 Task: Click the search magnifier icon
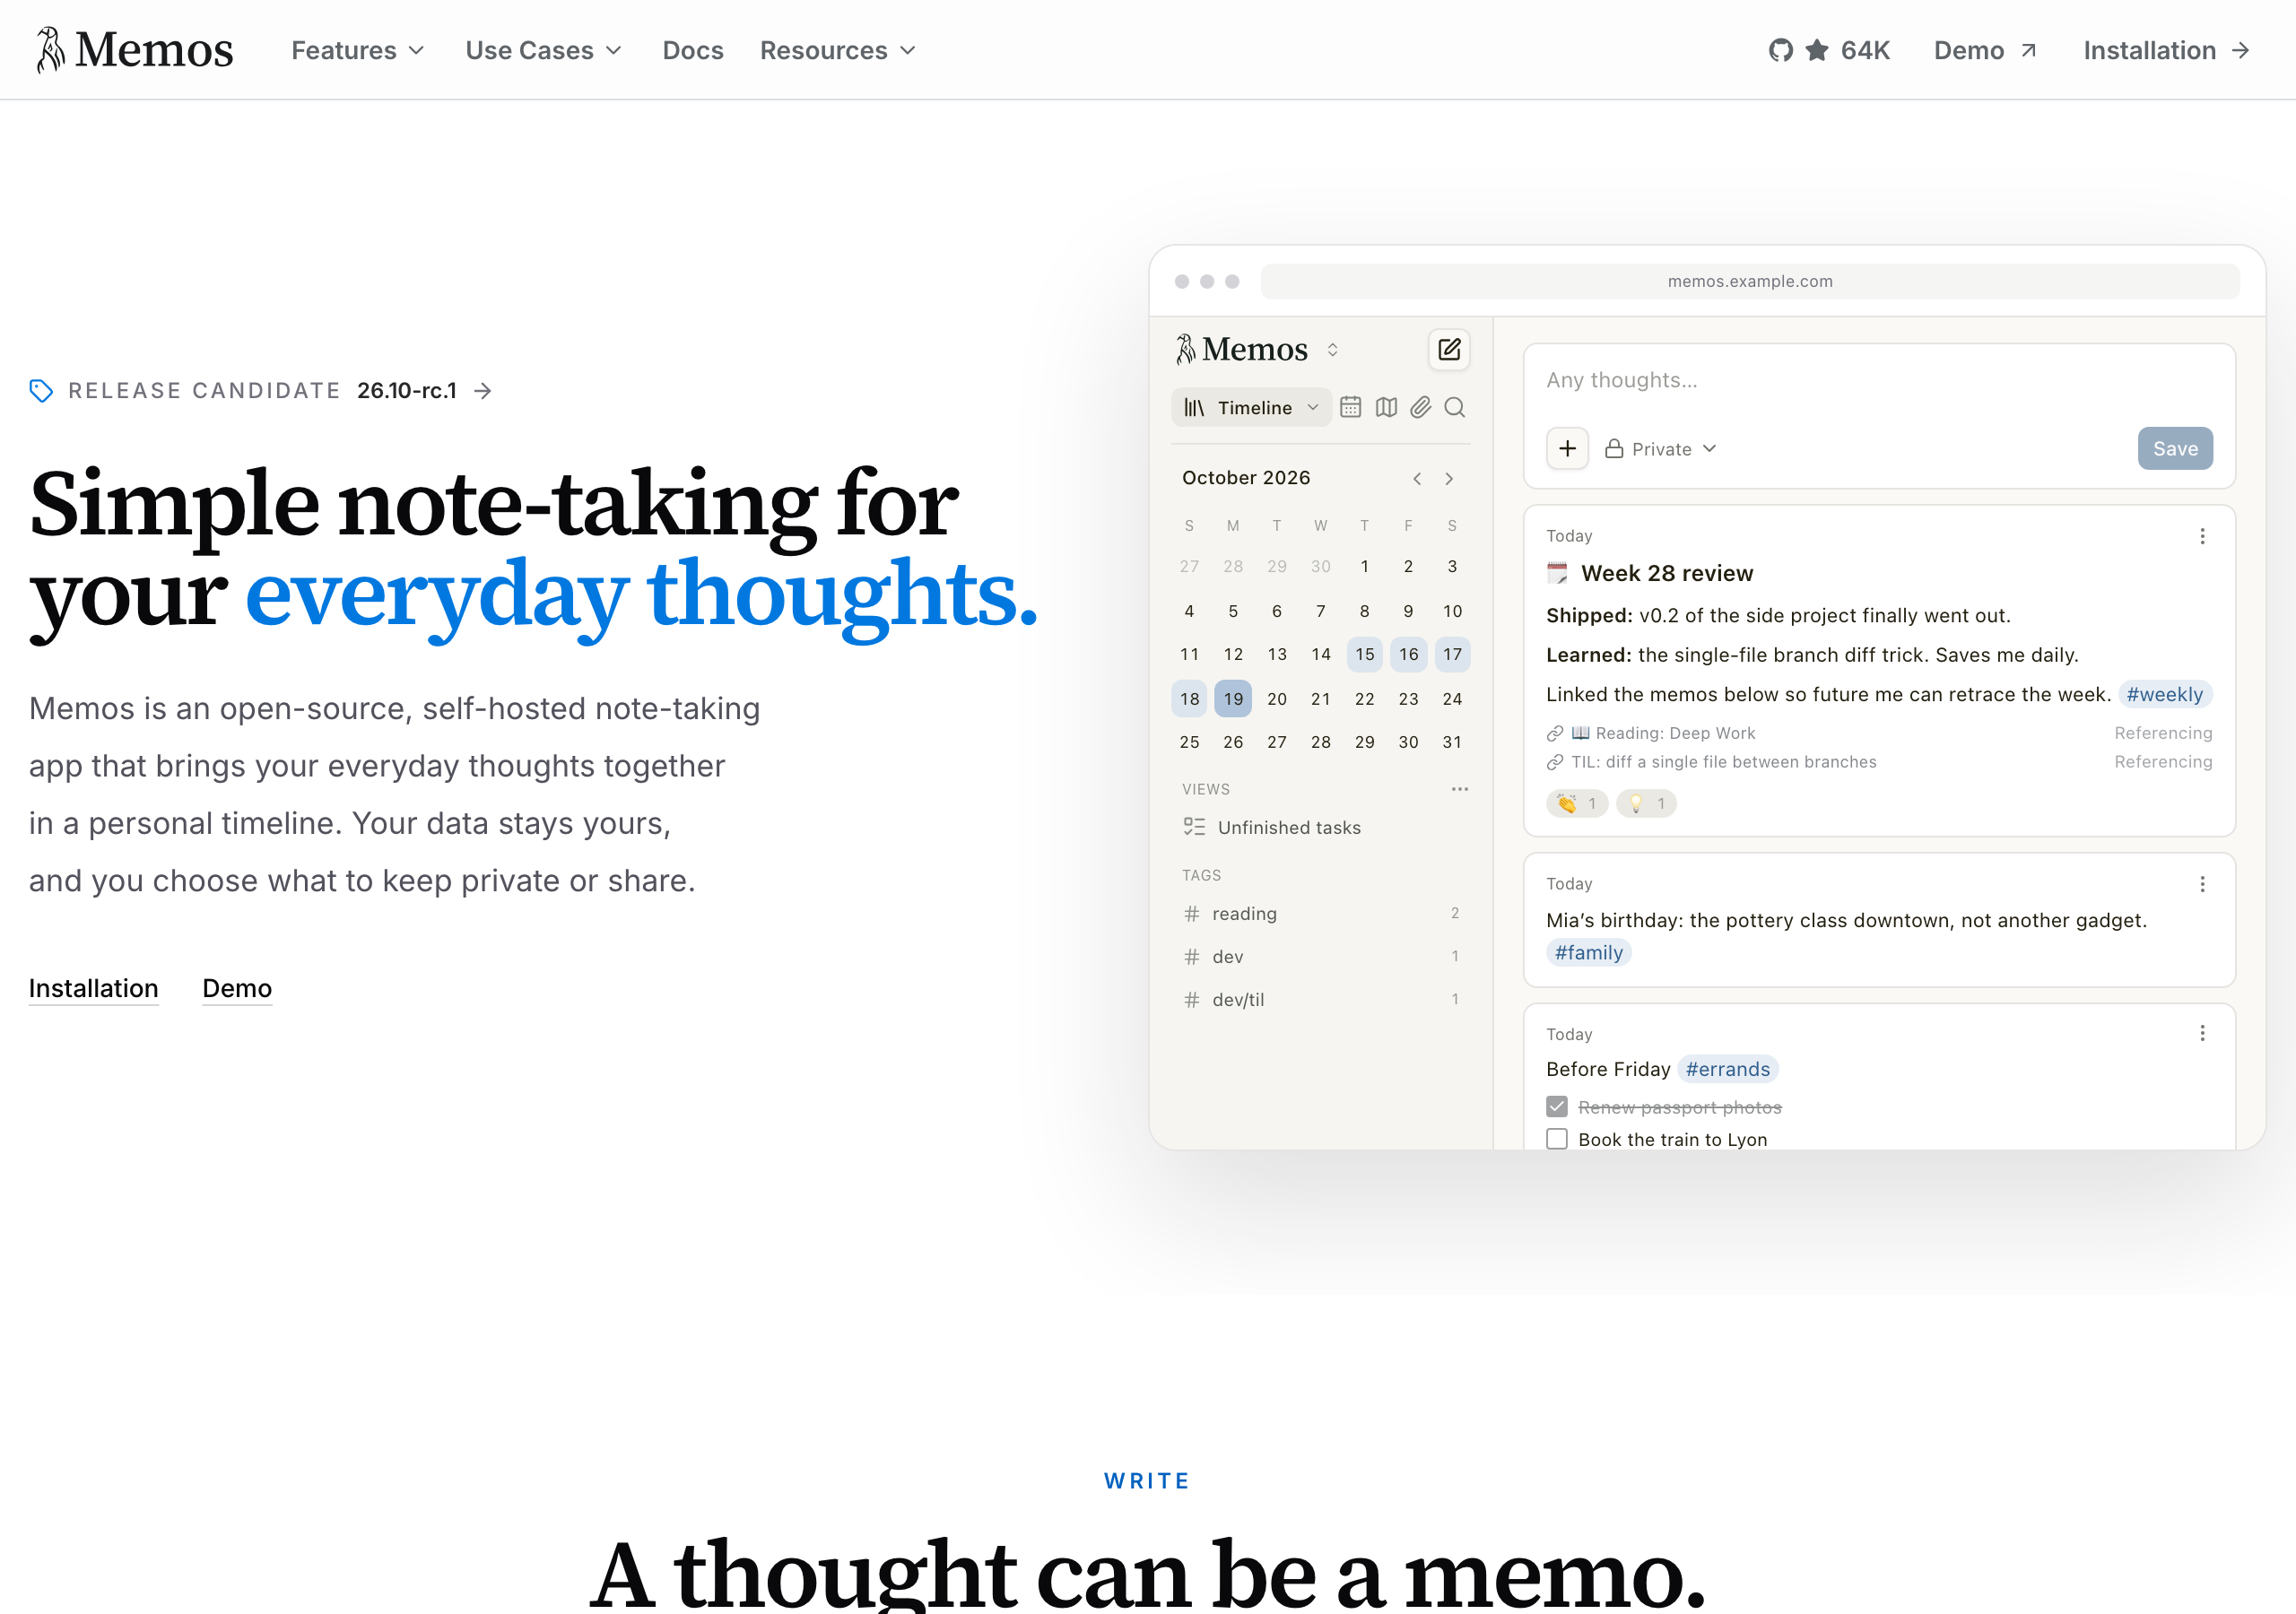[1455, 407]
